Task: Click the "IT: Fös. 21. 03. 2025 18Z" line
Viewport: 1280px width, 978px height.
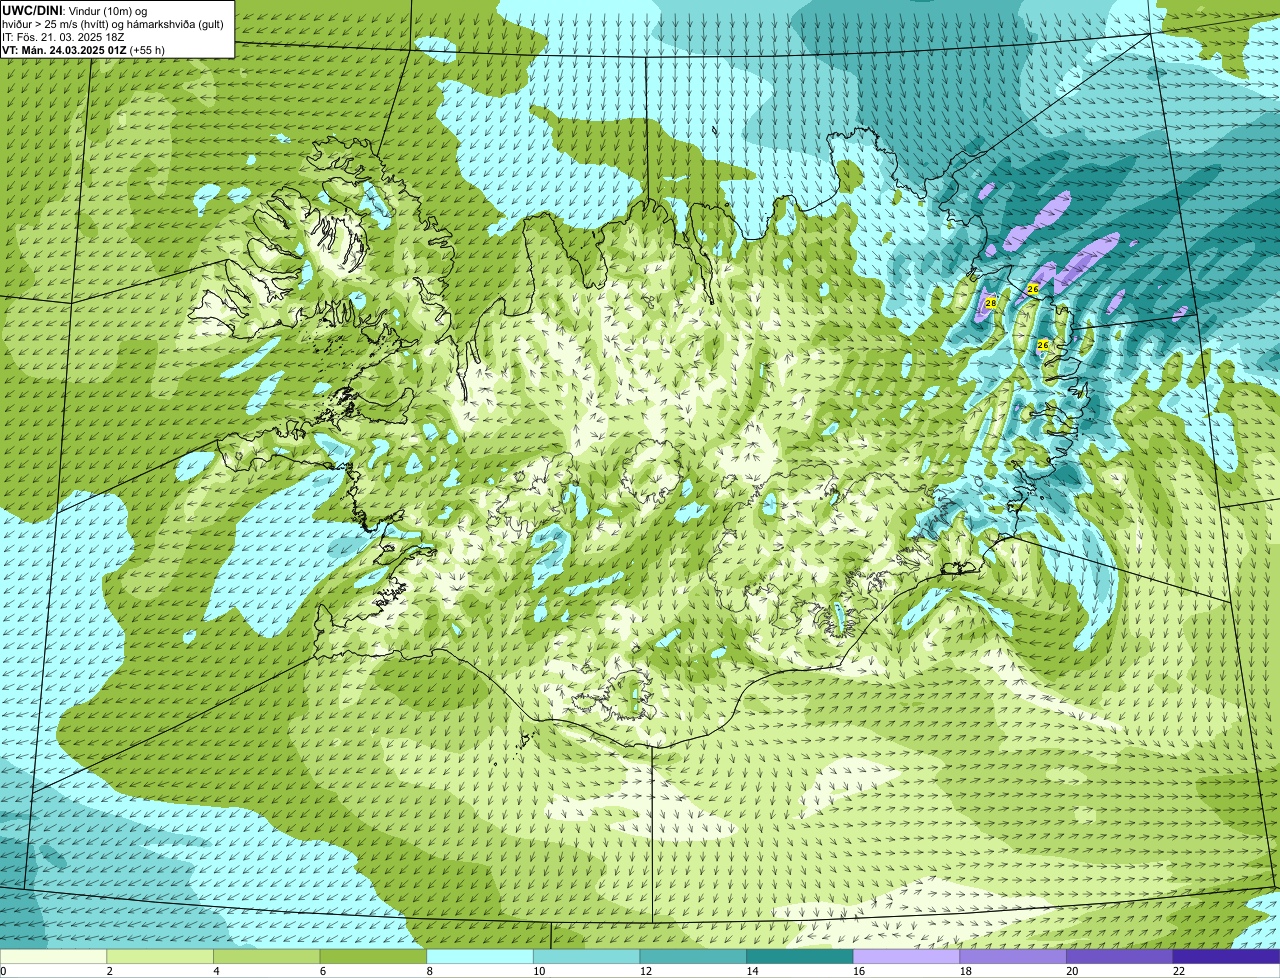Action: click(x=63, y=36)
